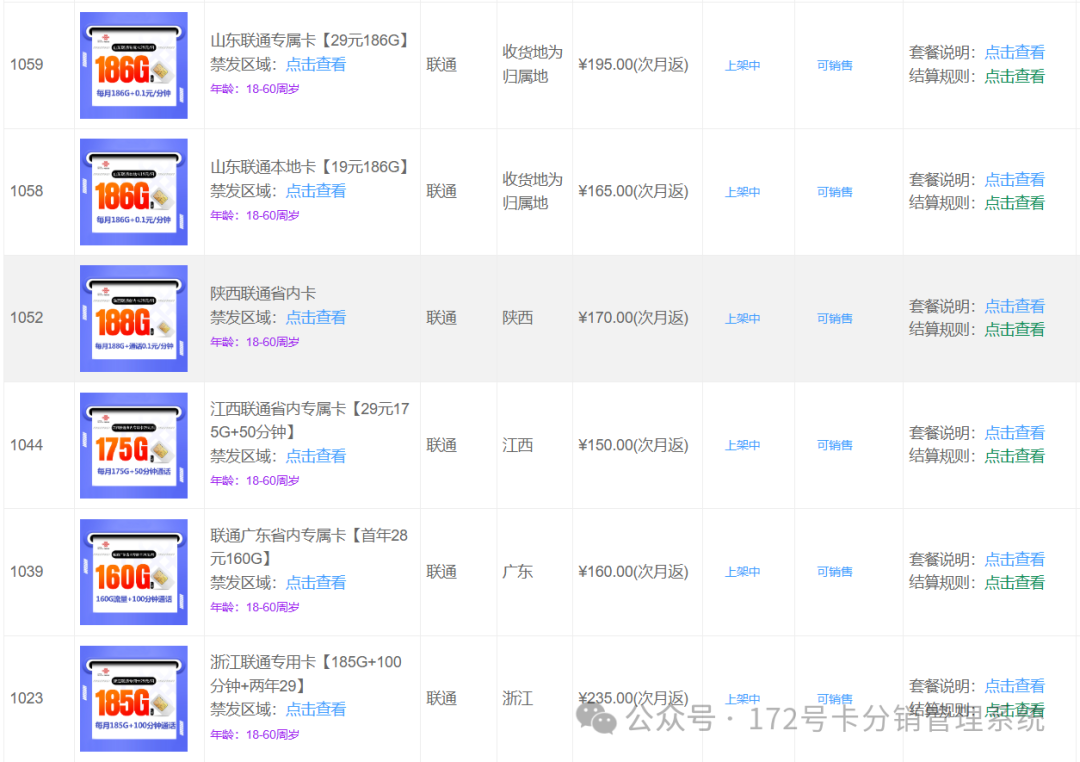This screenshot has width=1080, height=762.
Task: View 结算规则 for 江西联通 row 1044
Action: 1014,456
